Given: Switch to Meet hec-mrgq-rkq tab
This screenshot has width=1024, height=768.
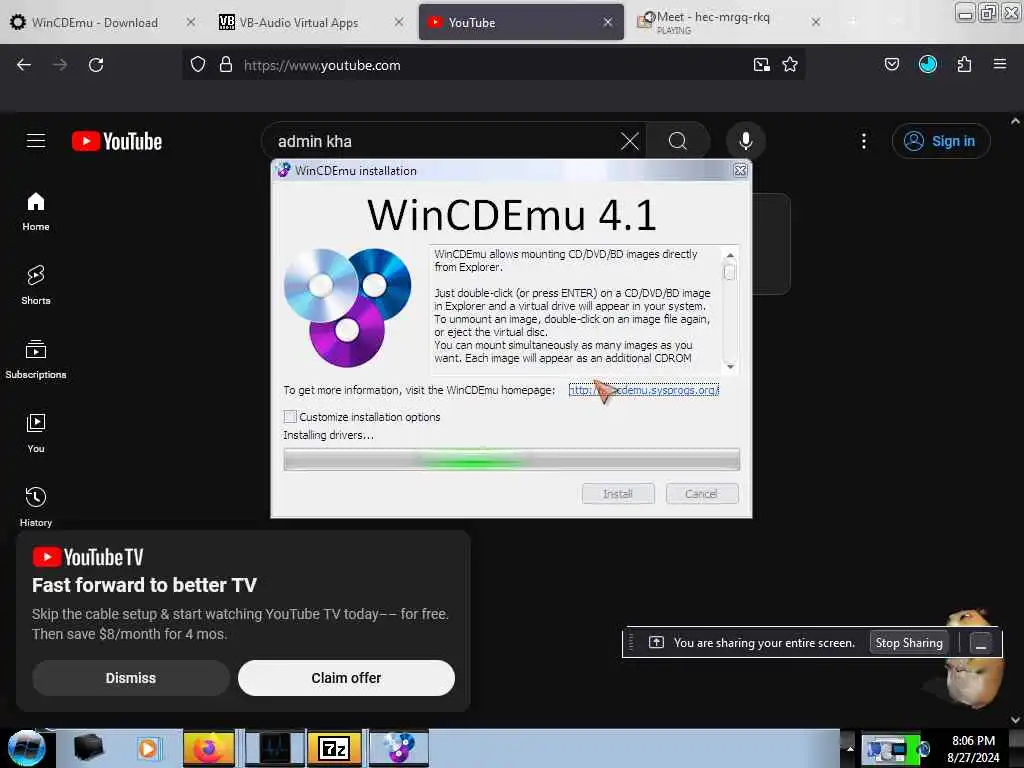Looking at the screenshot, I should click(x=713, y=22).
